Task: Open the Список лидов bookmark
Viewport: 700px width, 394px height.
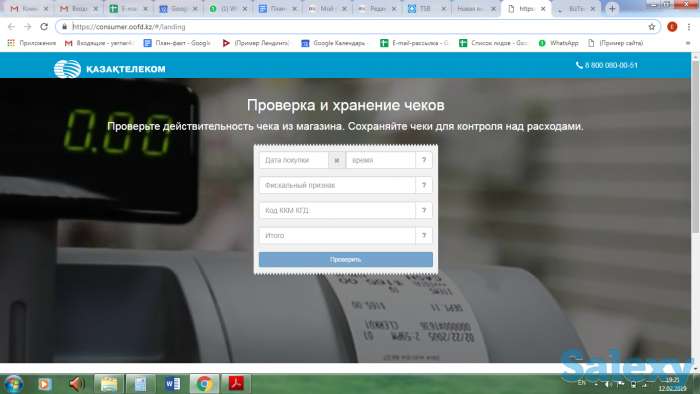Action: pos(493,43)
